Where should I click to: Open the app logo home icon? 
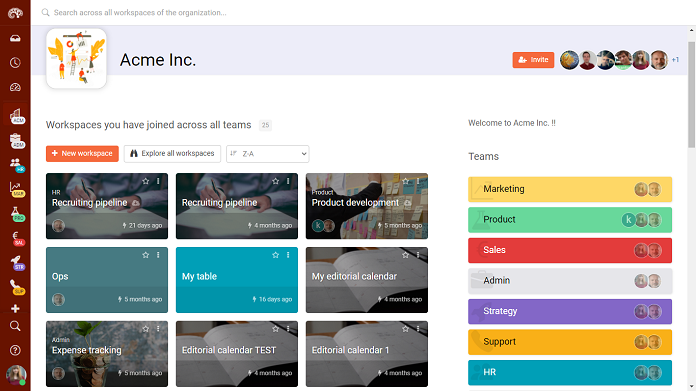tap(15, 13)
